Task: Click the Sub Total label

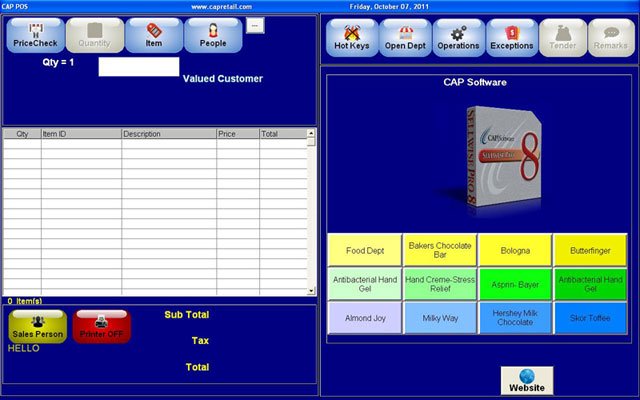Action: point(187,315)
